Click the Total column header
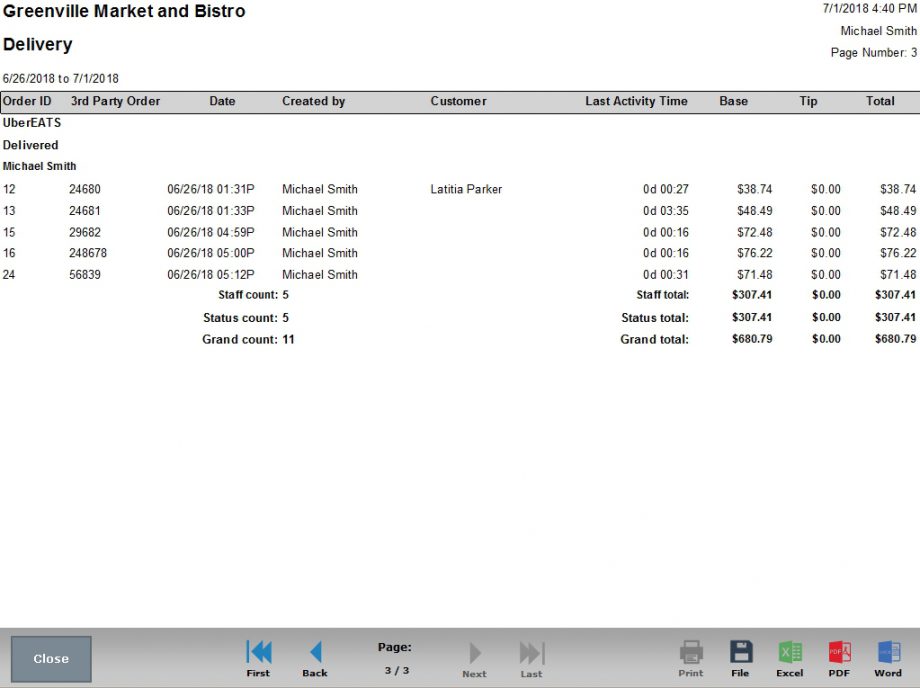The width and height of the screenshot is (920, 688). [880, 101]
